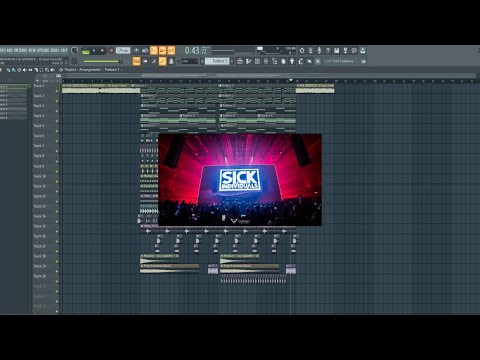The height and width of the screenshot is (360, 480).
Task: Mute Track 8 via its green light
Action: click(57, 161)
